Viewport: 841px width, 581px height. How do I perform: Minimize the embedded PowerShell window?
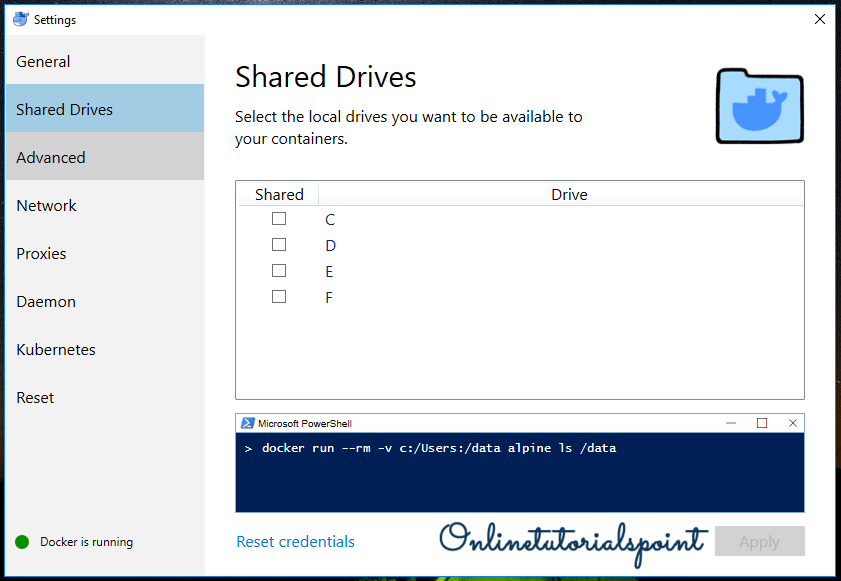tap(731, 423)
